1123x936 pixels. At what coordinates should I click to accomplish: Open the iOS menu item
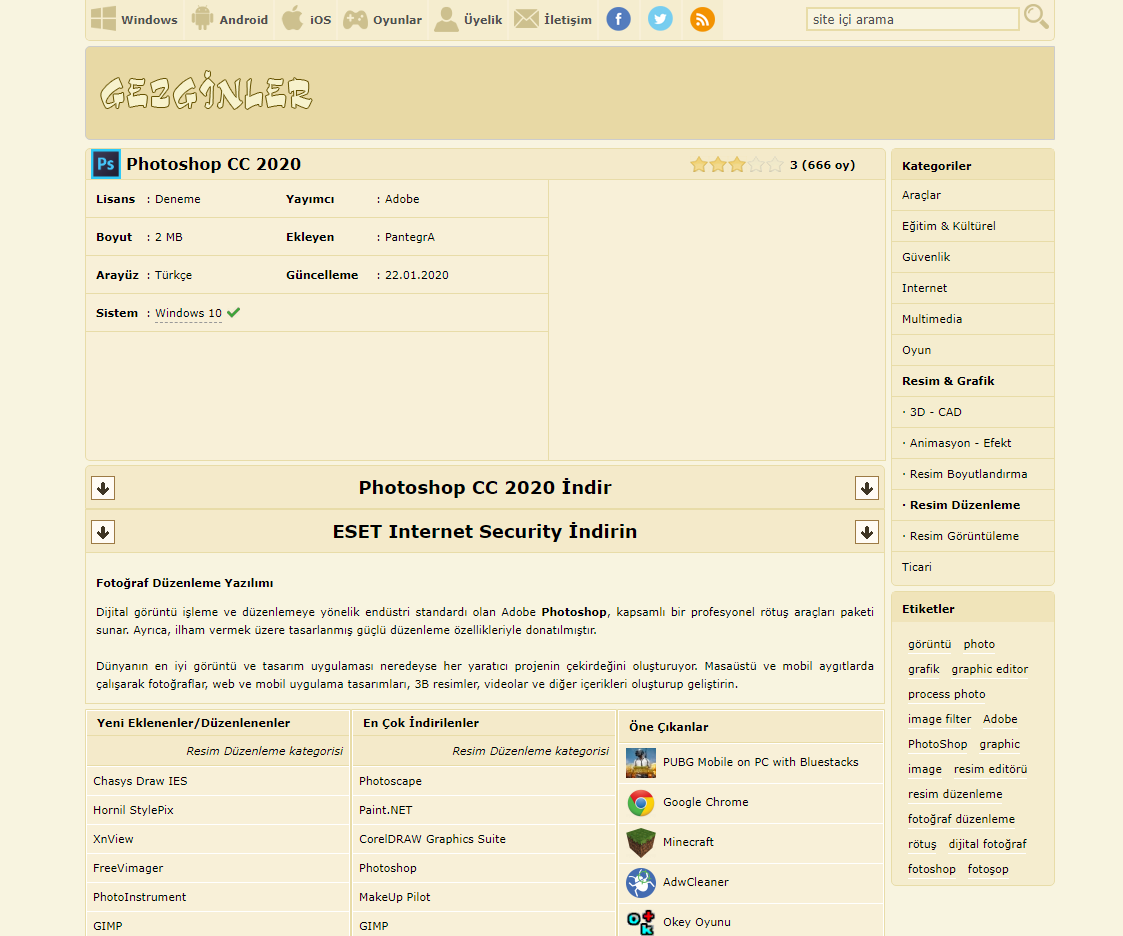pyautogui.click(x=320, y=20)
